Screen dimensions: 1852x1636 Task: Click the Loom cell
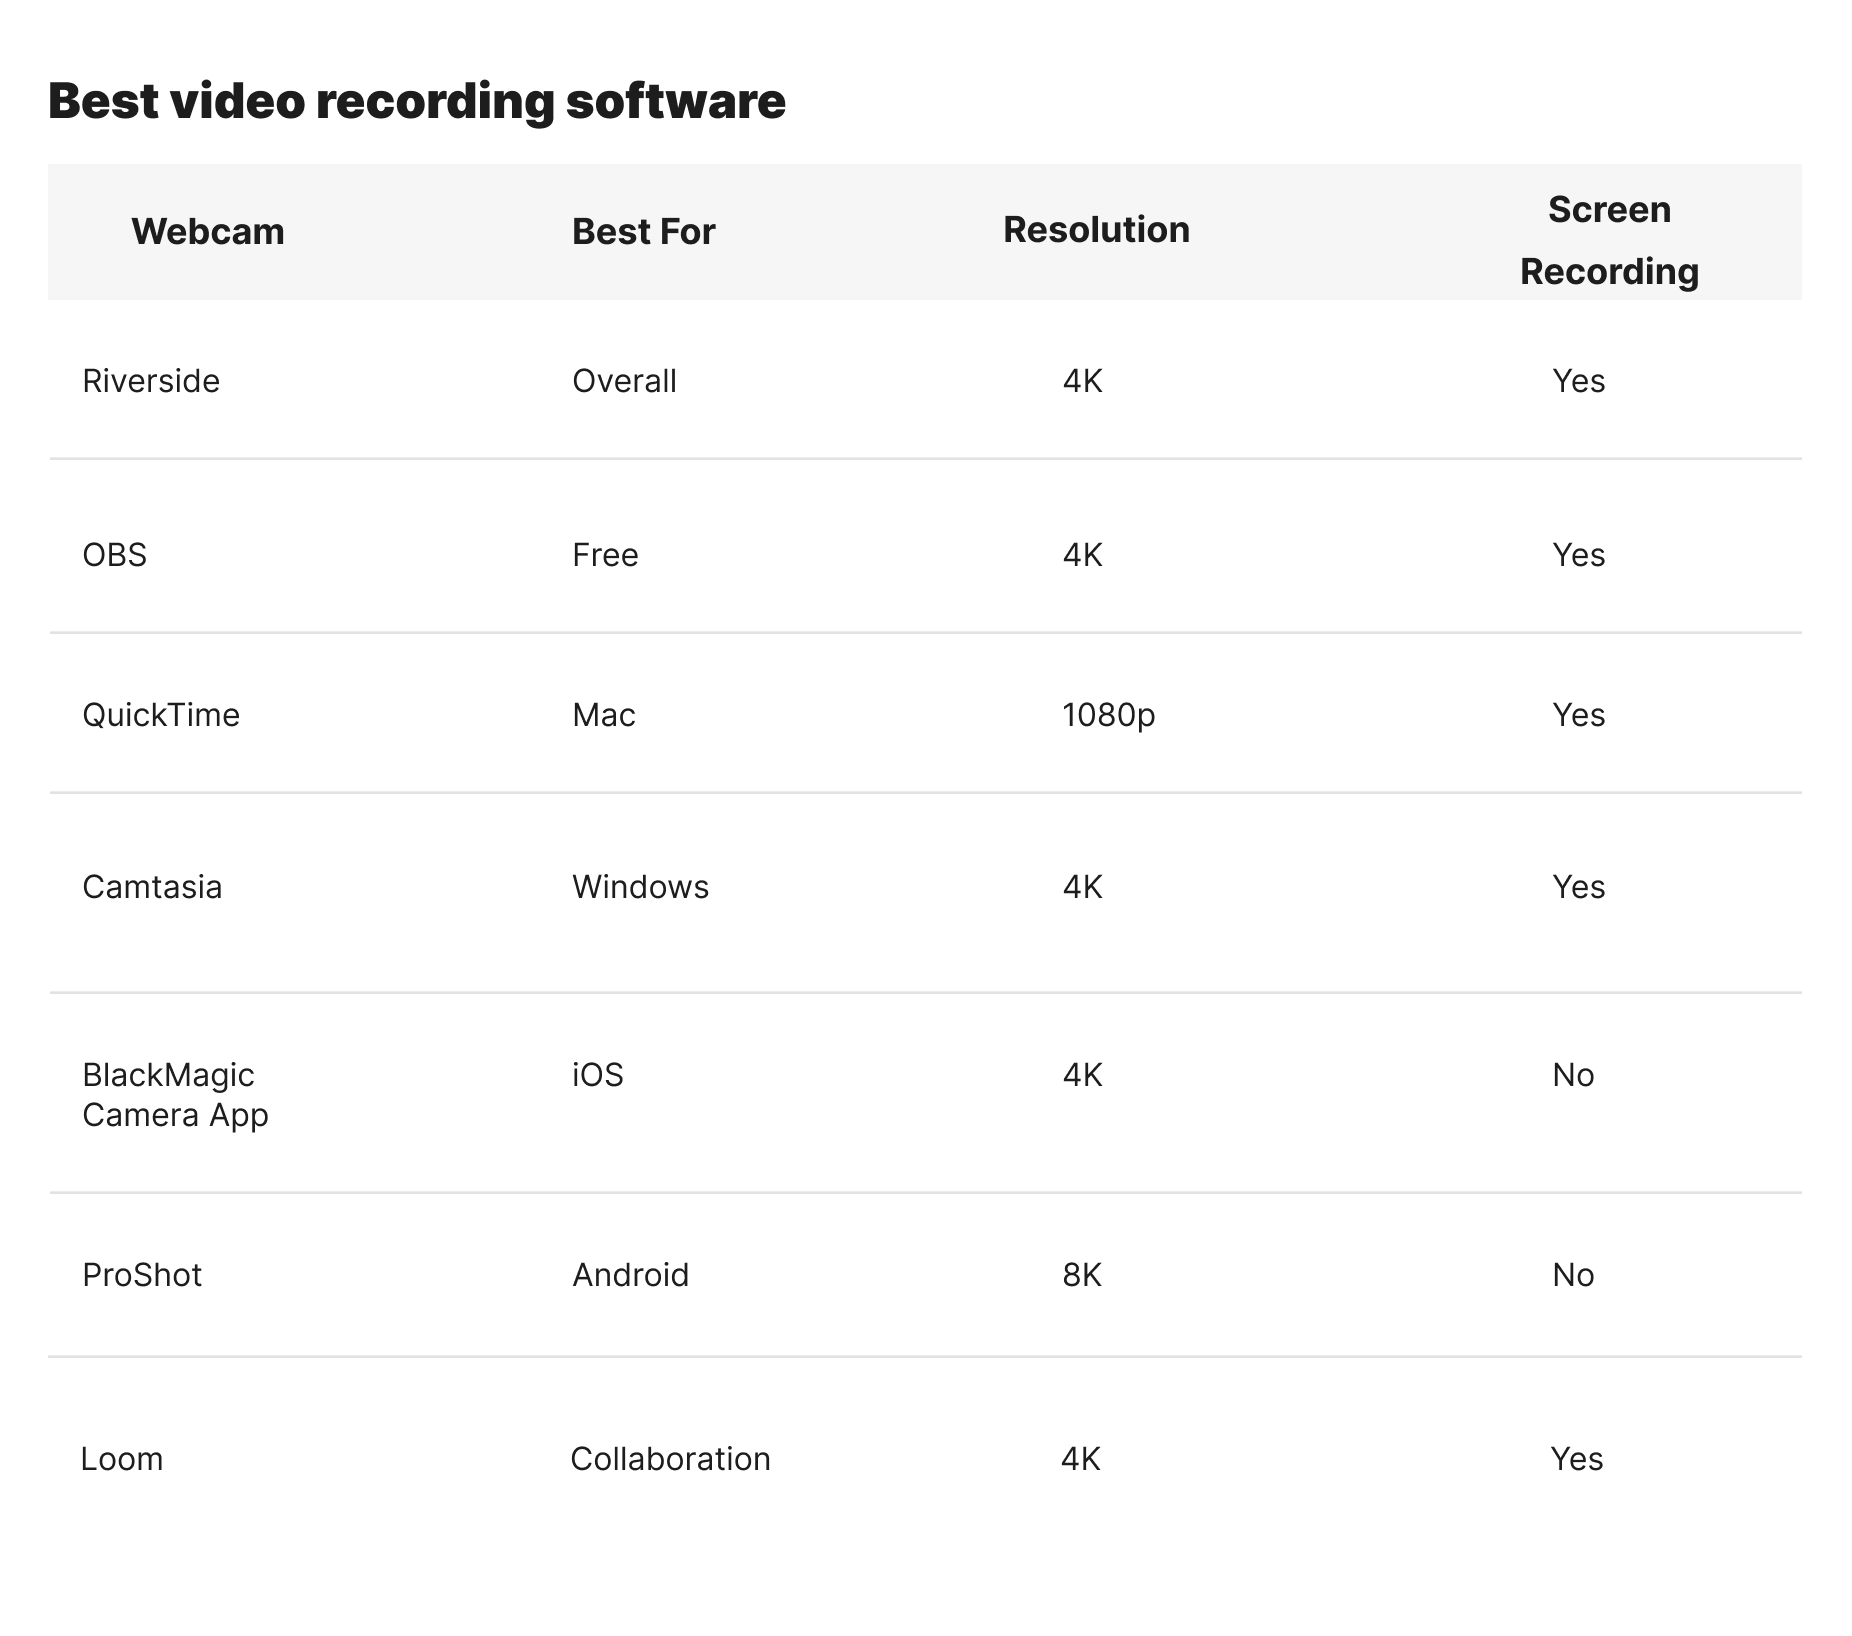pyautogui.click(x=121, y=1459)
